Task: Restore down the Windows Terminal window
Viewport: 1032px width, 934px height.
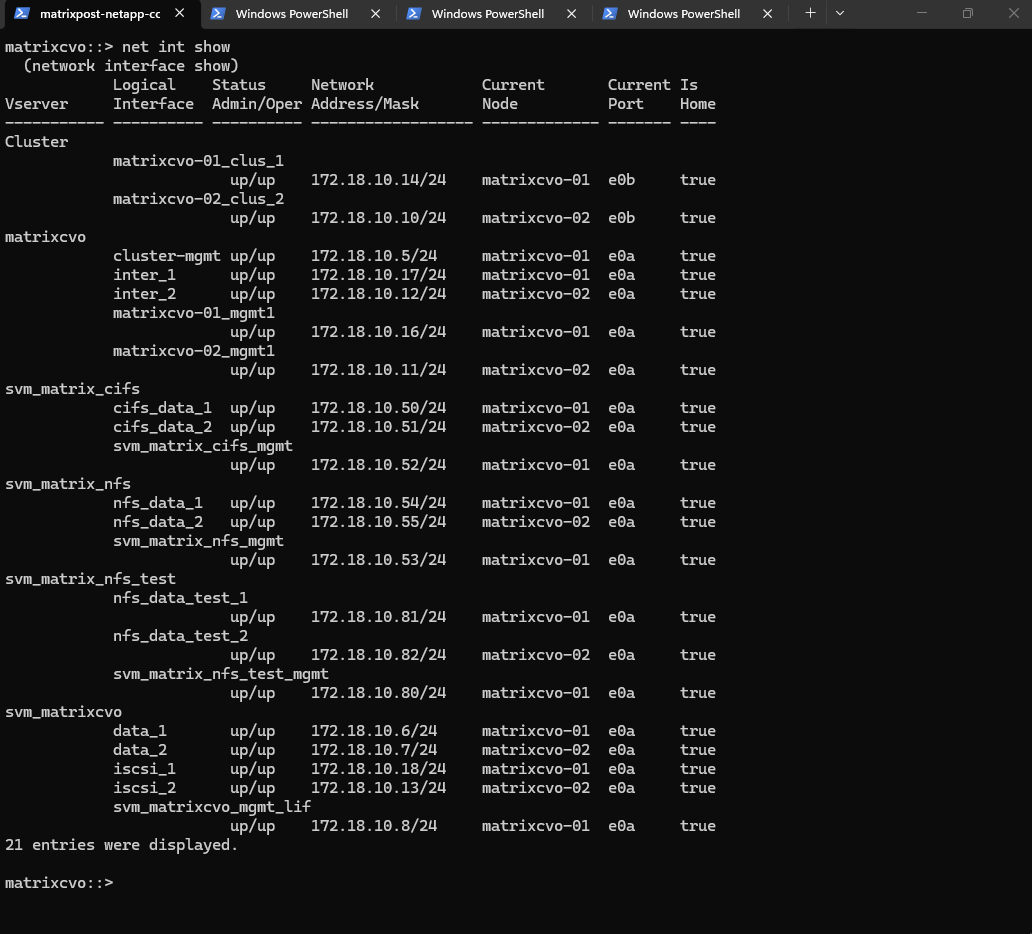Action: [967, 14]
